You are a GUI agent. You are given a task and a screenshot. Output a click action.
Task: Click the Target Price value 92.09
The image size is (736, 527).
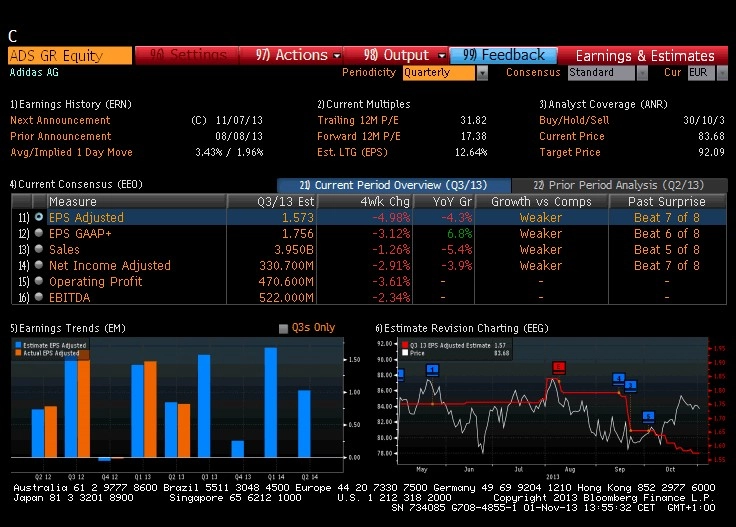point(711,152)
